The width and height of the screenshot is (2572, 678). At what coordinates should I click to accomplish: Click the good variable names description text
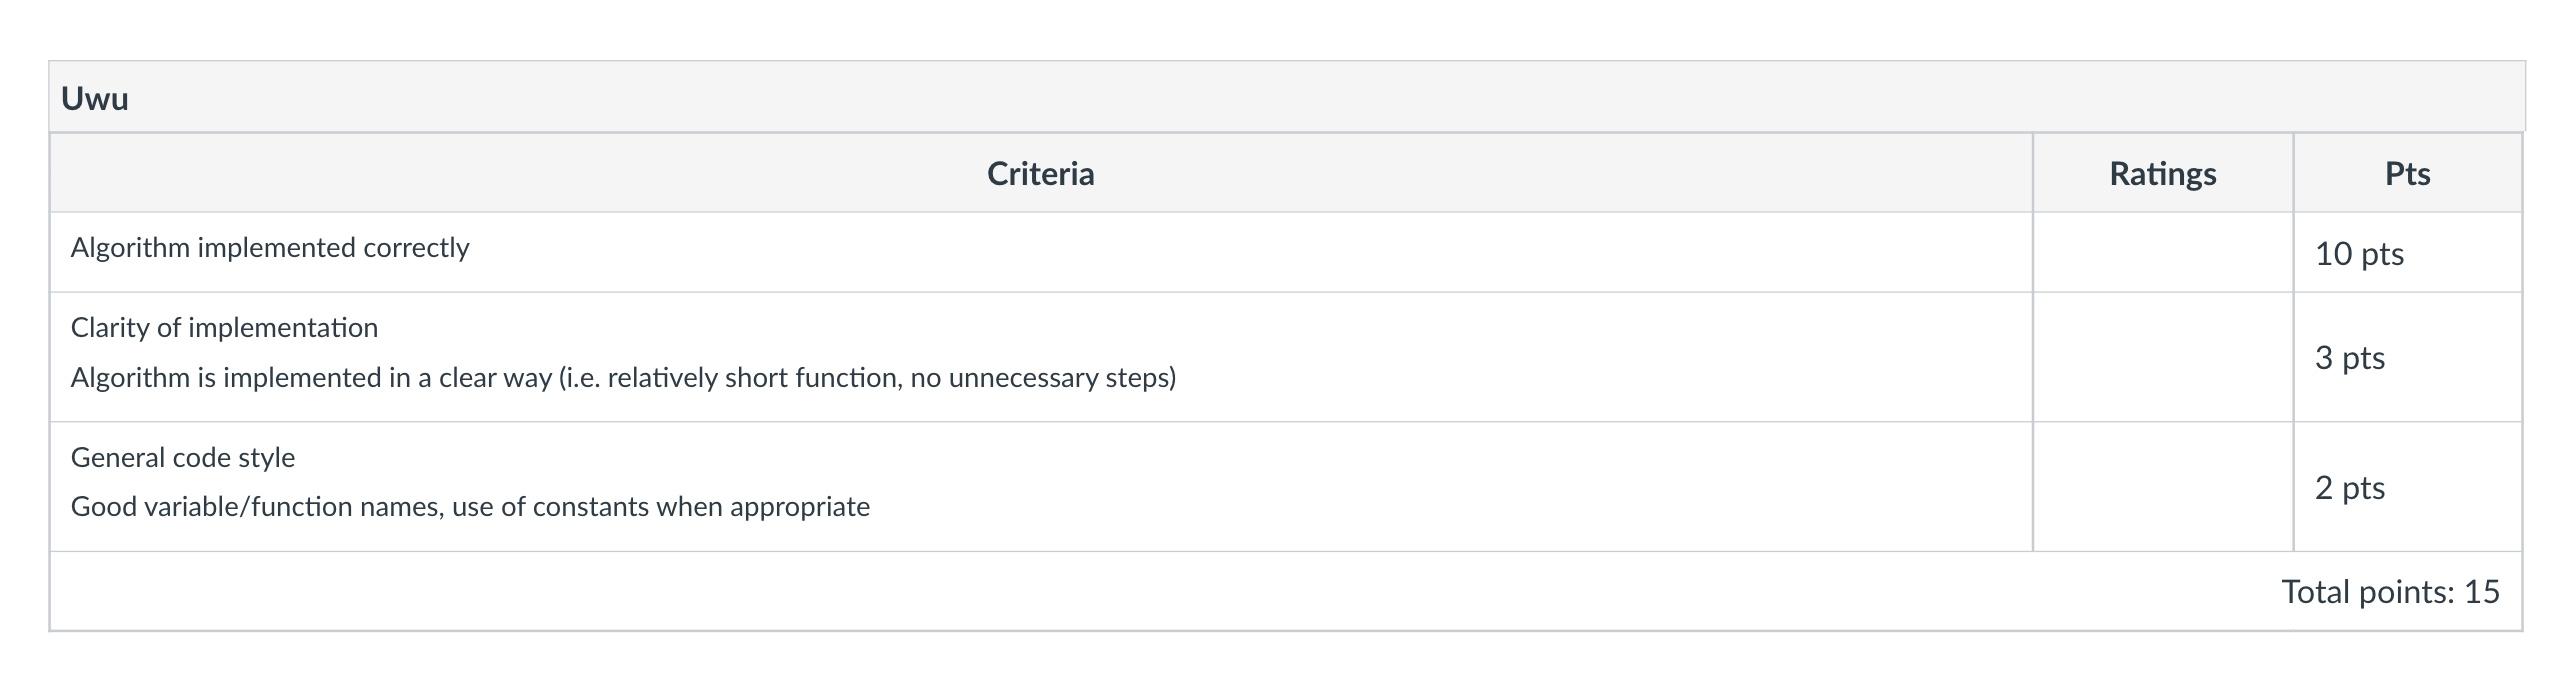tap(470, 507)
